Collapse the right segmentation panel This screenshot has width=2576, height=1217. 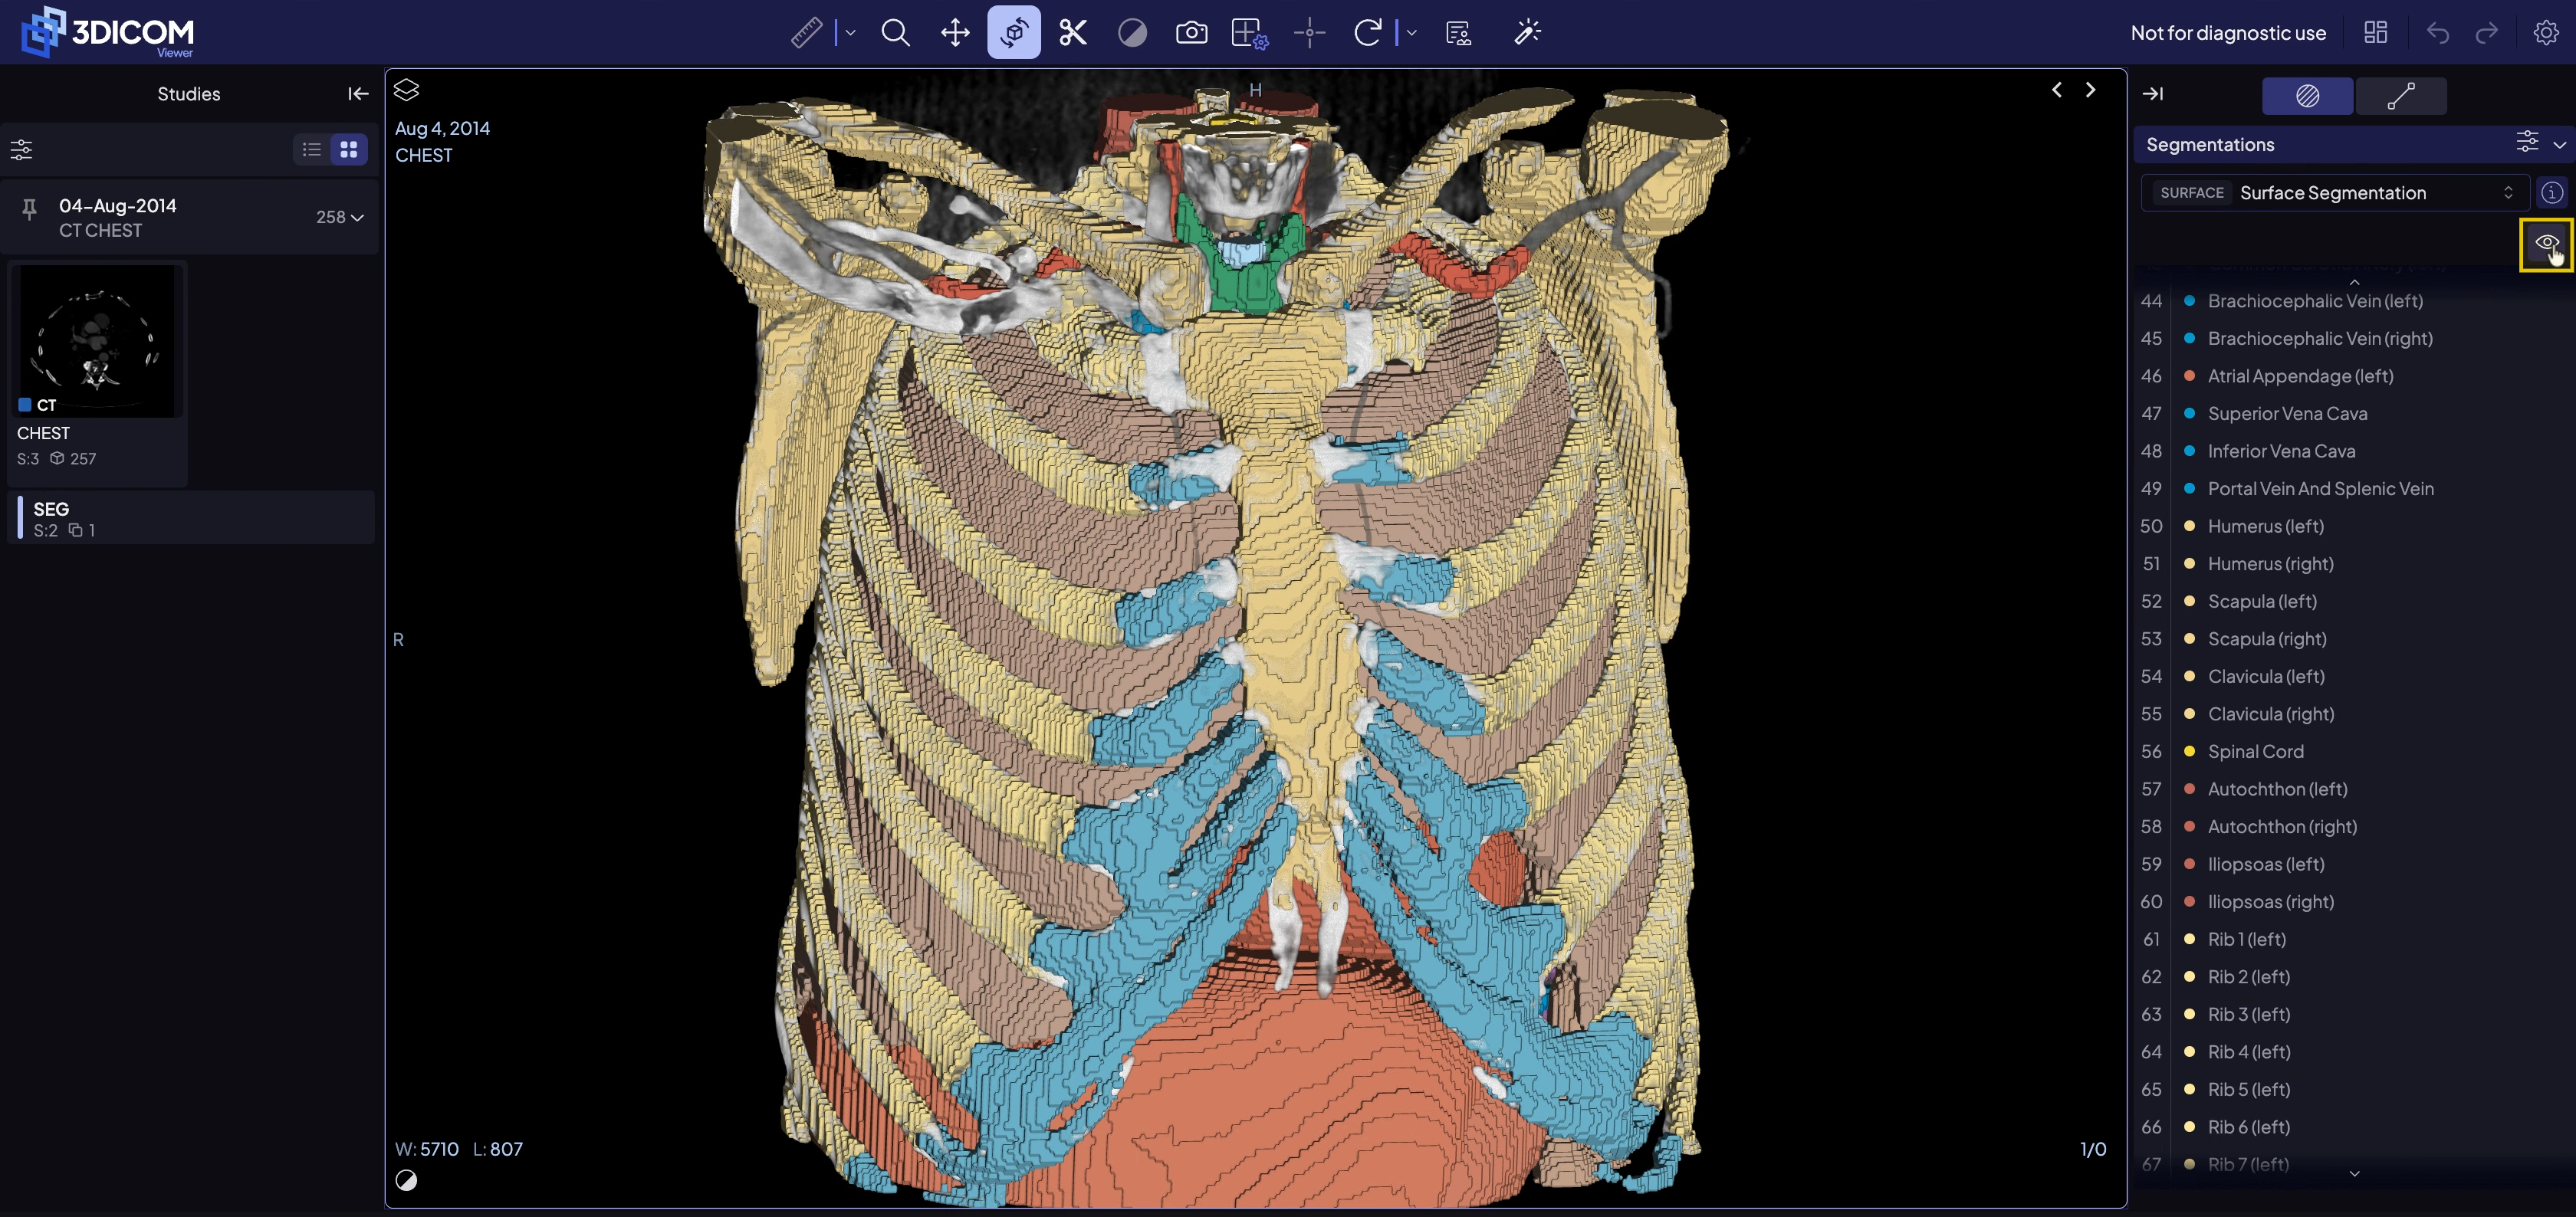[2152, 94]
